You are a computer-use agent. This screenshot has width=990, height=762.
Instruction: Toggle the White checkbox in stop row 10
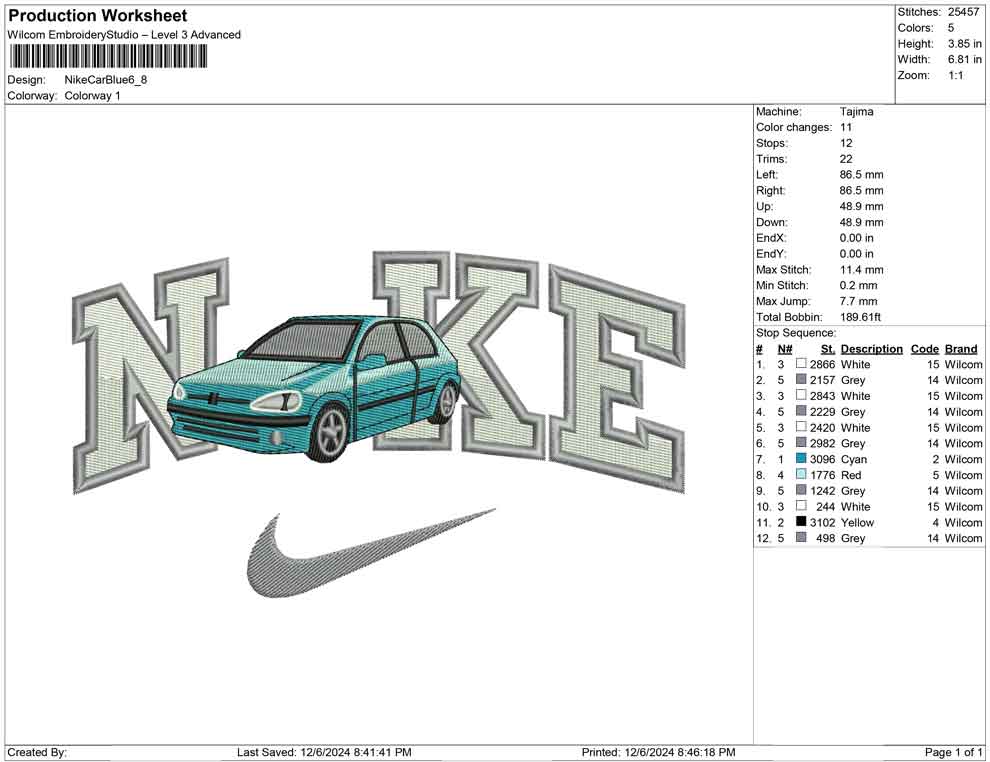pyautogui.click(x=800, y=507)
